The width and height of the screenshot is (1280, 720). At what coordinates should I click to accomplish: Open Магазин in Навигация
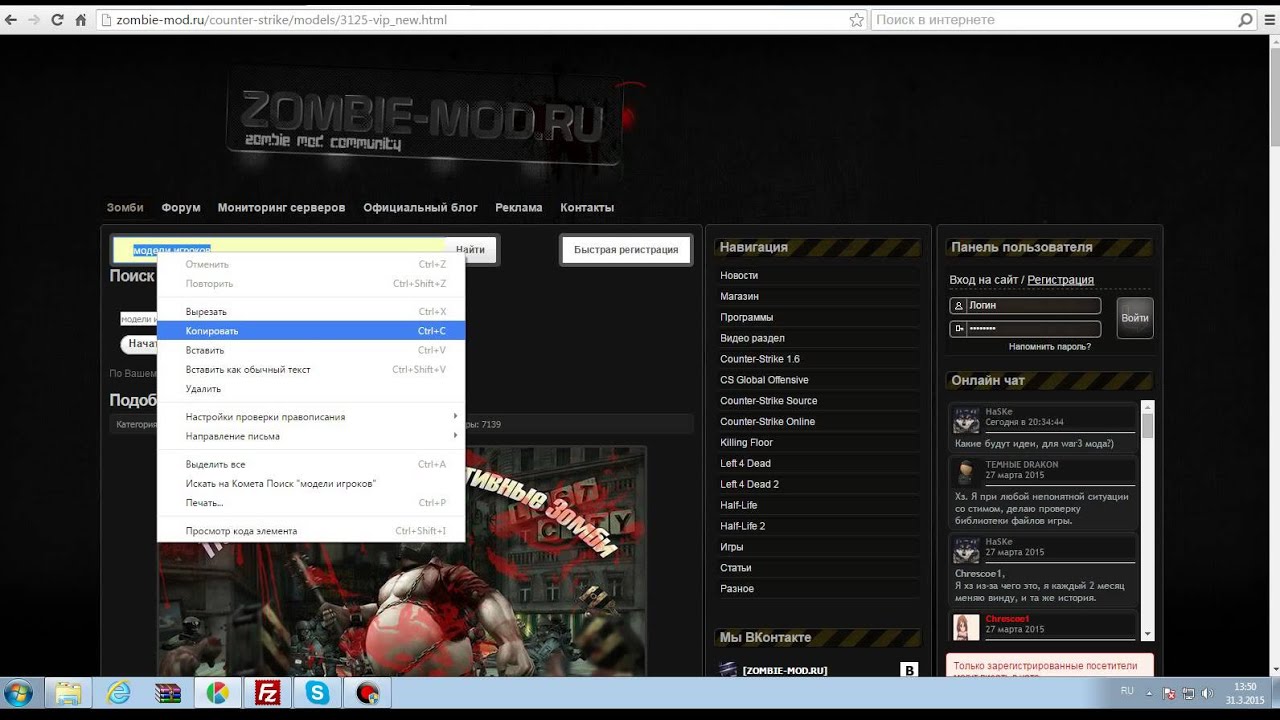tap(739, 296)
